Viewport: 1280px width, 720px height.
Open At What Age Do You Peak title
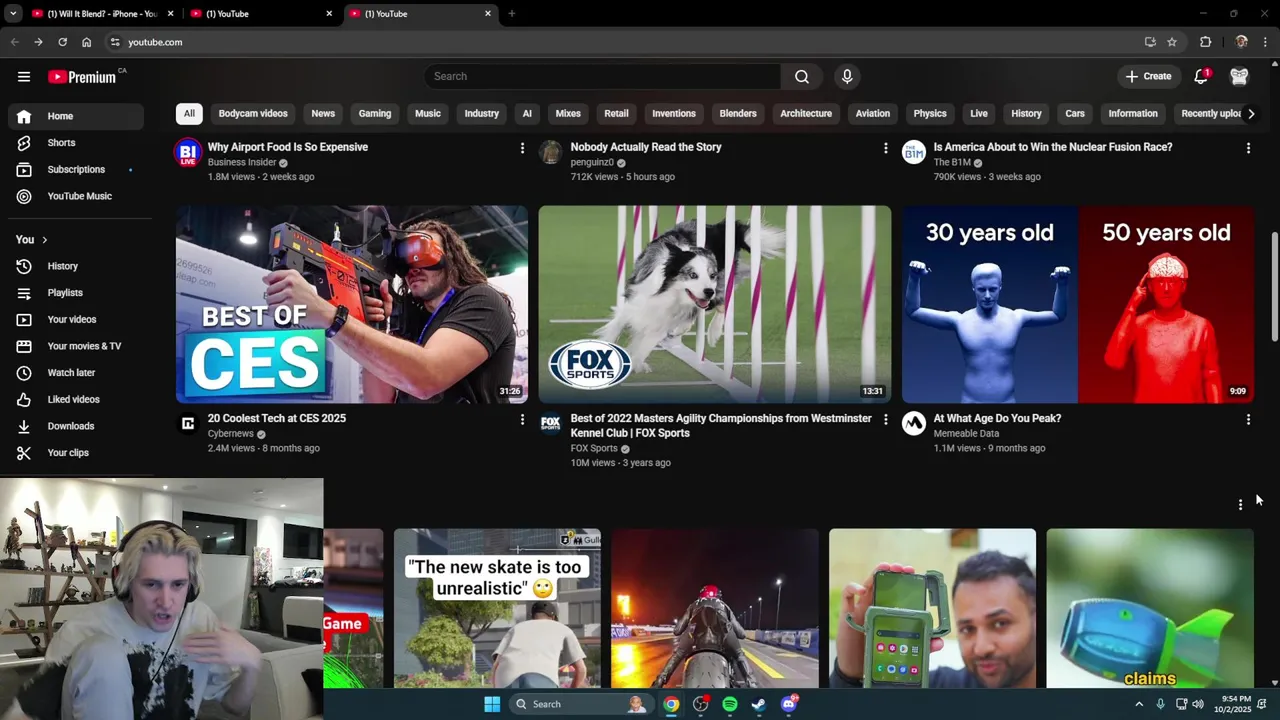coord(997,418)
